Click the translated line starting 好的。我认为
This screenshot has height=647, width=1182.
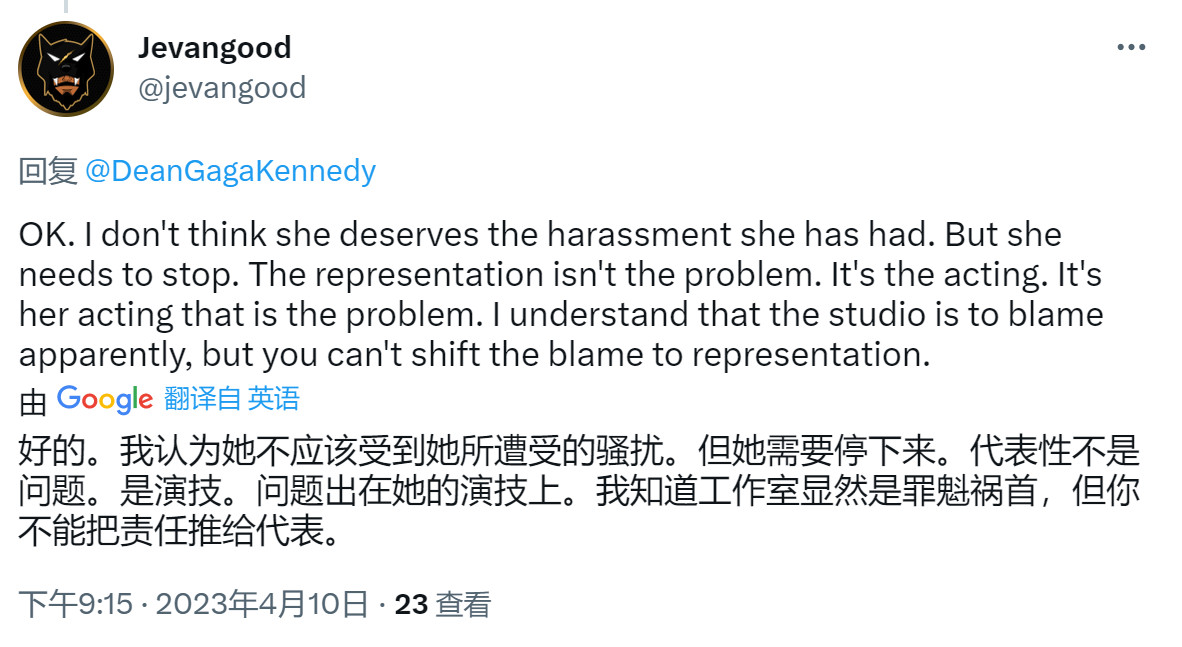point(579,451)
